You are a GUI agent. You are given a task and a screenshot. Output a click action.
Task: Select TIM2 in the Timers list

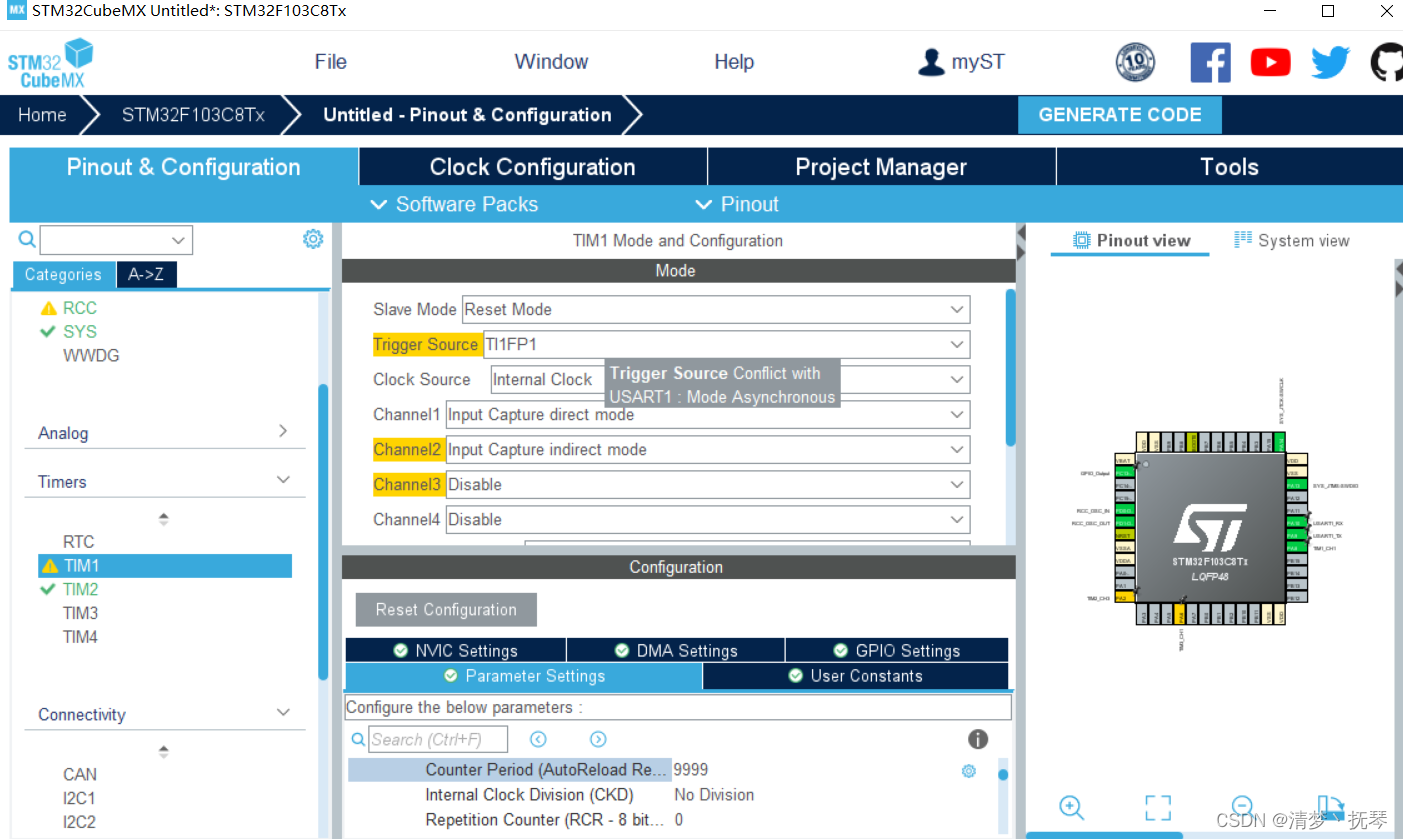[x=80, y=590]
